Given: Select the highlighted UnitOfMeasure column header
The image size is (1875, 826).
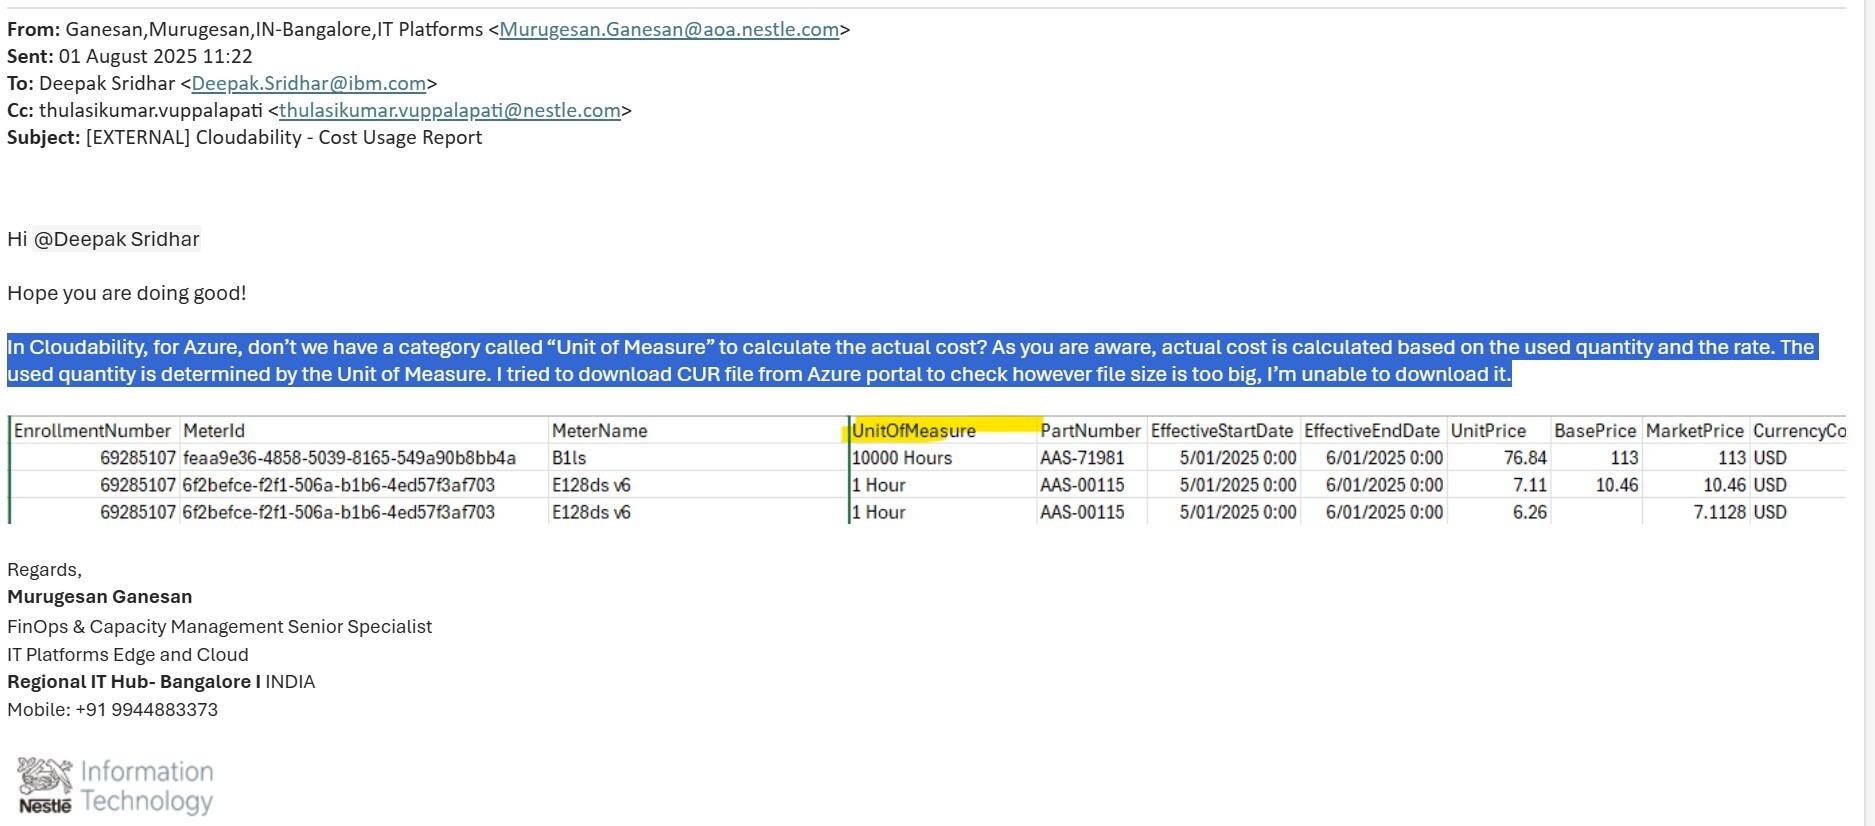Looking at the screenshot, I should click(x=913, y=431).
